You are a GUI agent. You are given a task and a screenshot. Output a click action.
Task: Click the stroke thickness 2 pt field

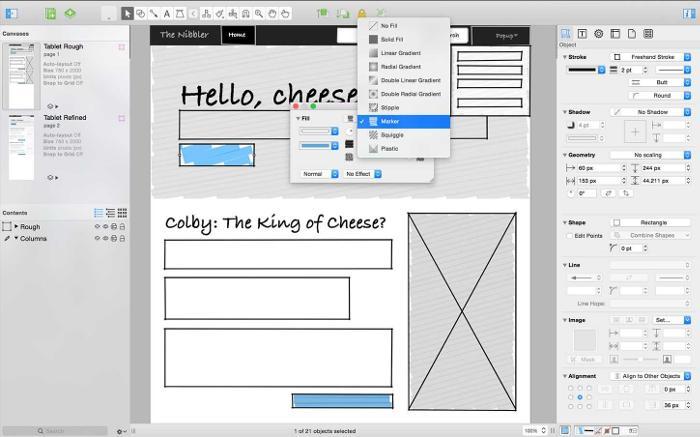click(x=631, y=70)
